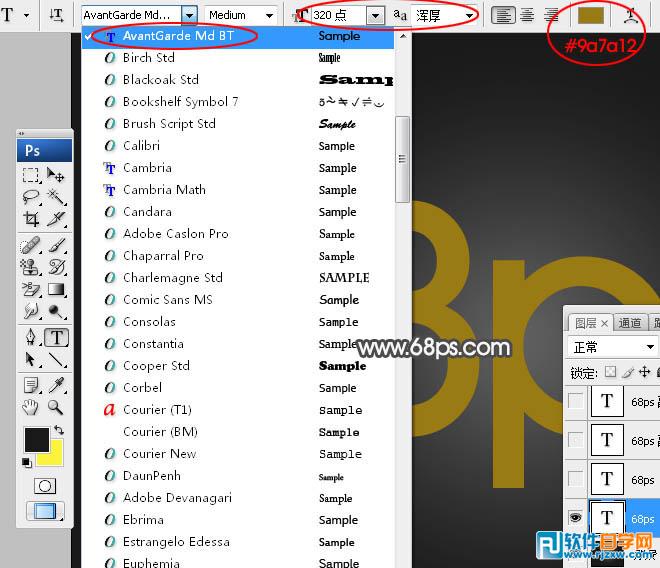Choose Courier New font

[x=238, y=454]
